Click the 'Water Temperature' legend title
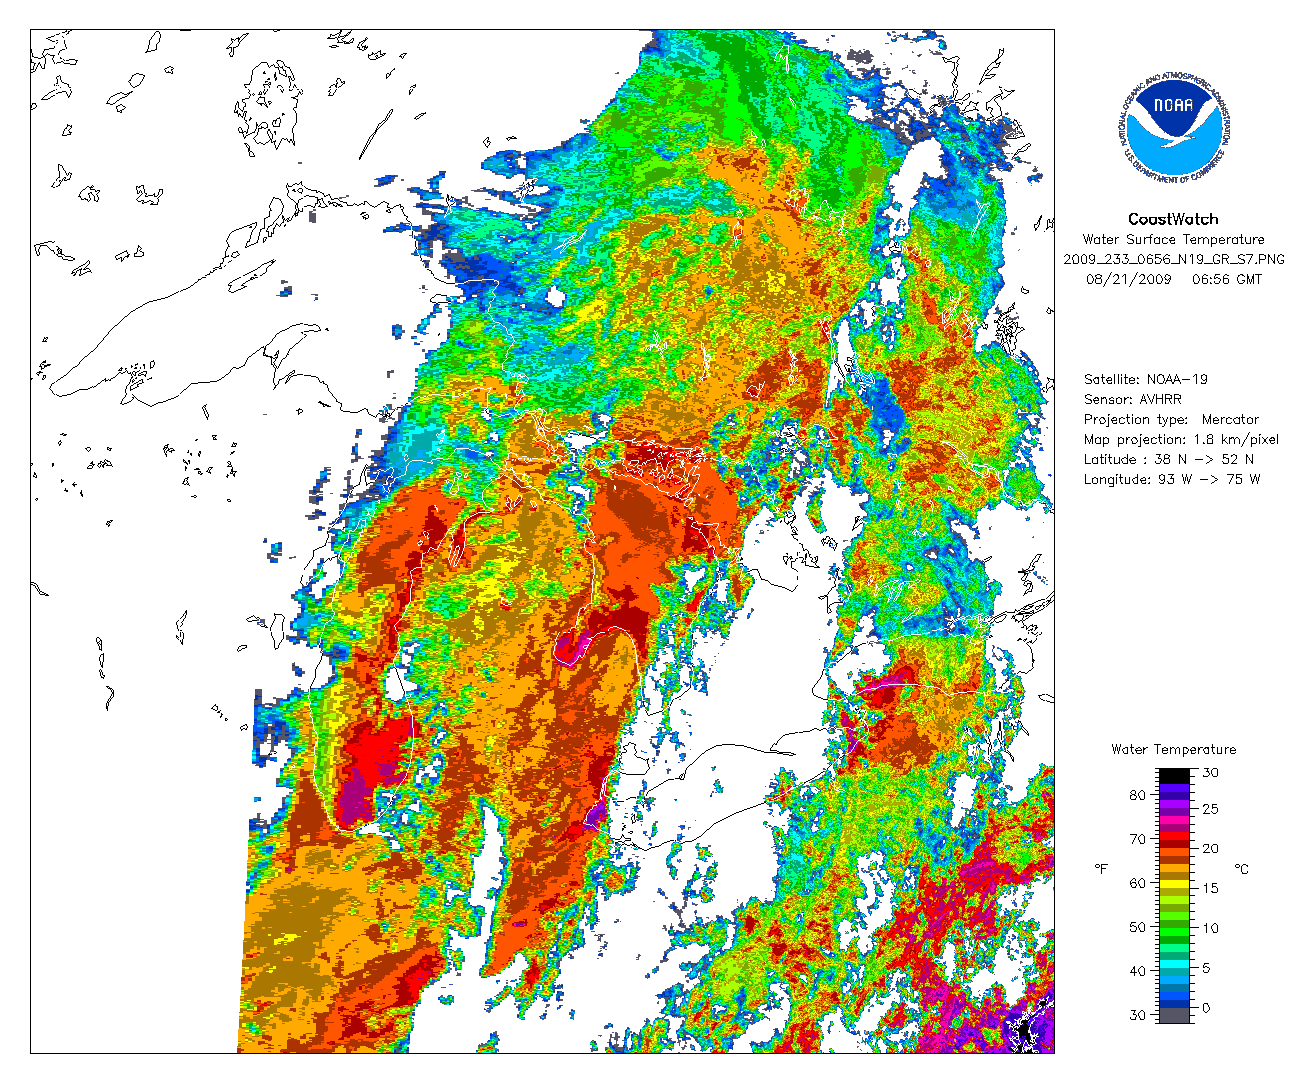Viewport: 1294px width, 1084px height. (1174, 749)
